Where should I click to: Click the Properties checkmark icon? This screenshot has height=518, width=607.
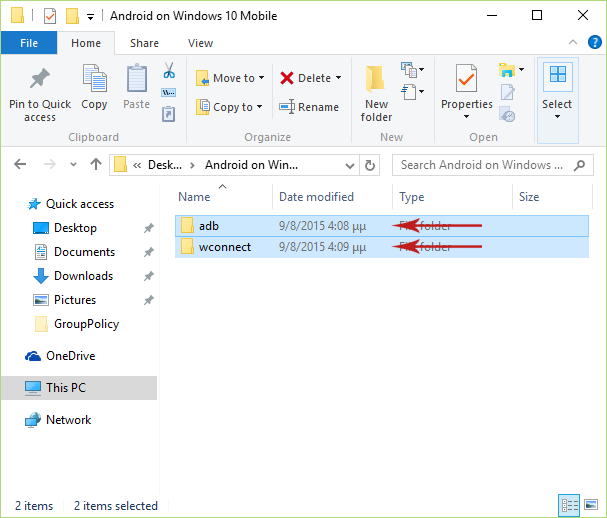pos(466,78)
